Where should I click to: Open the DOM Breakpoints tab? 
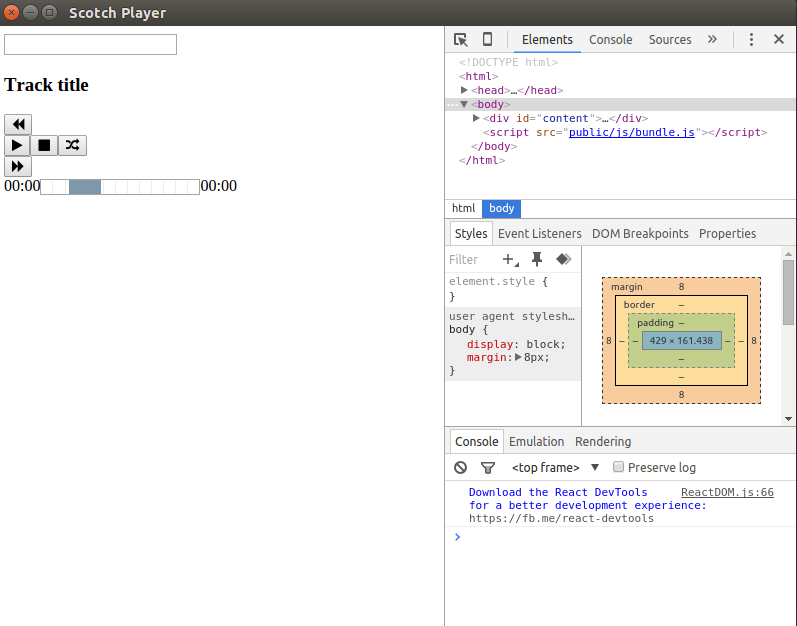[640, 233]
